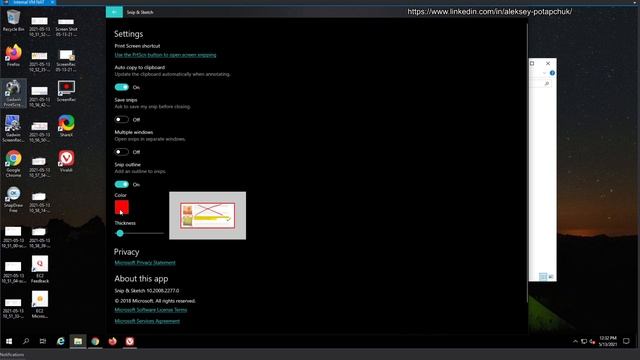Open the Google Chrome desktop shortcut
Viewport: 640px width, 360px height.
pyautogui.click(x=13, y=164)
